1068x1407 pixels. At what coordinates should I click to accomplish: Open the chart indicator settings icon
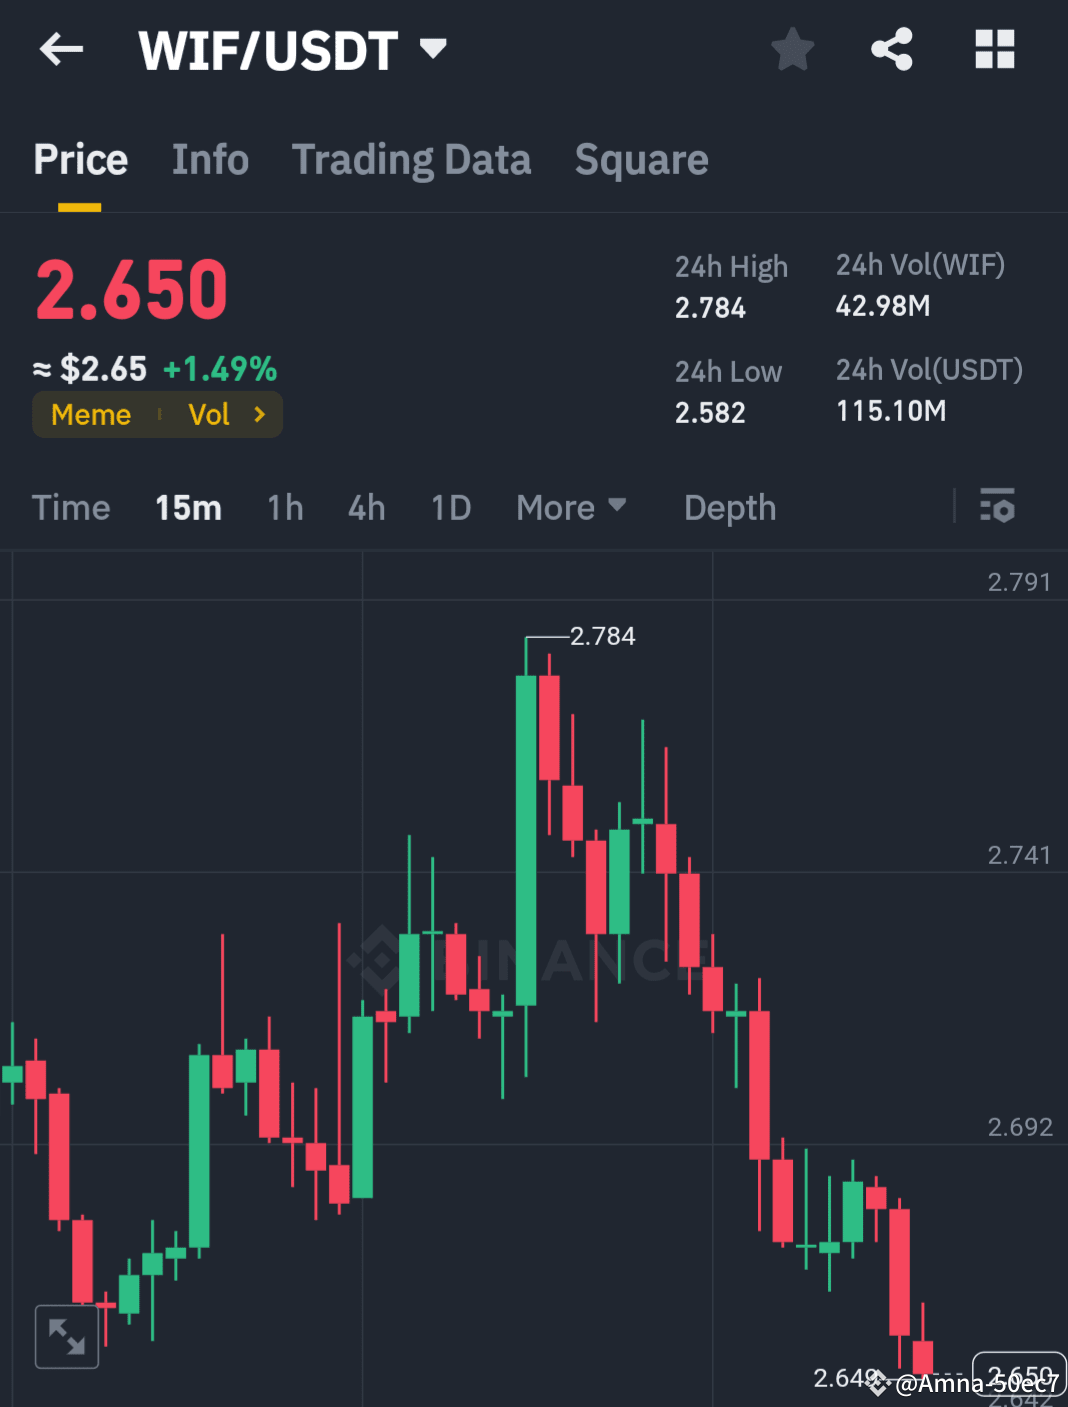coord(997,507)
